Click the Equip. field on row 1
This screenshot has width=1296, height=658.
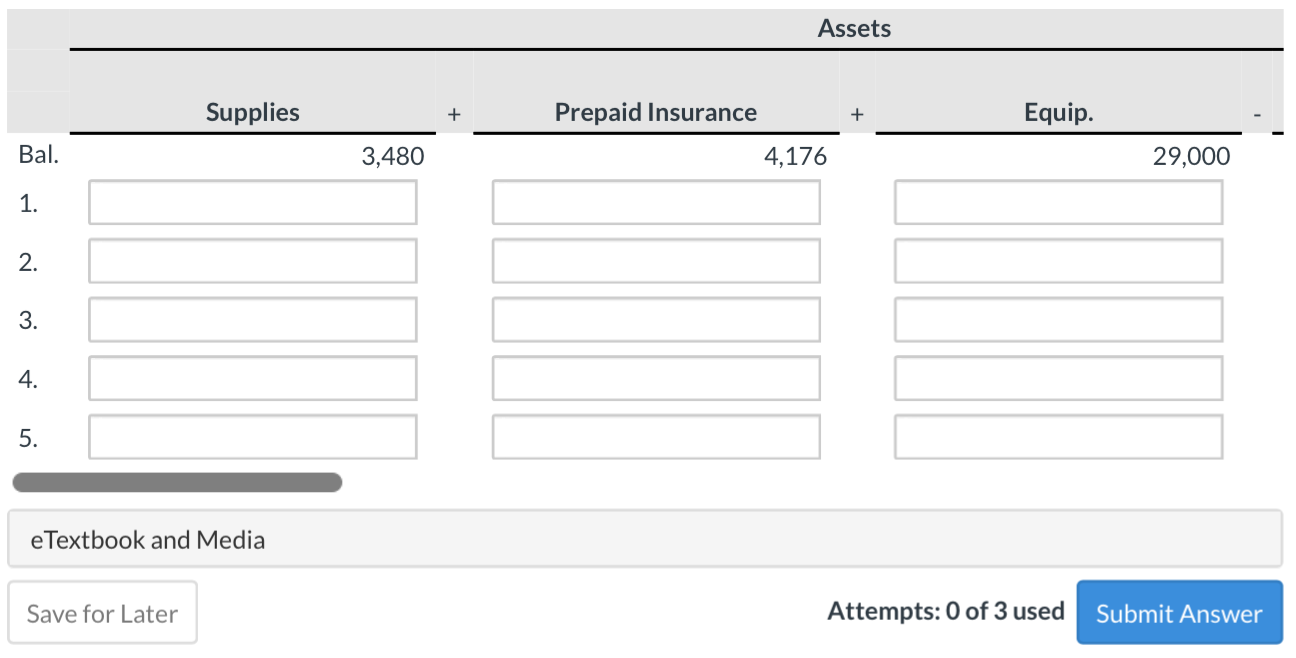(1057, 202)
